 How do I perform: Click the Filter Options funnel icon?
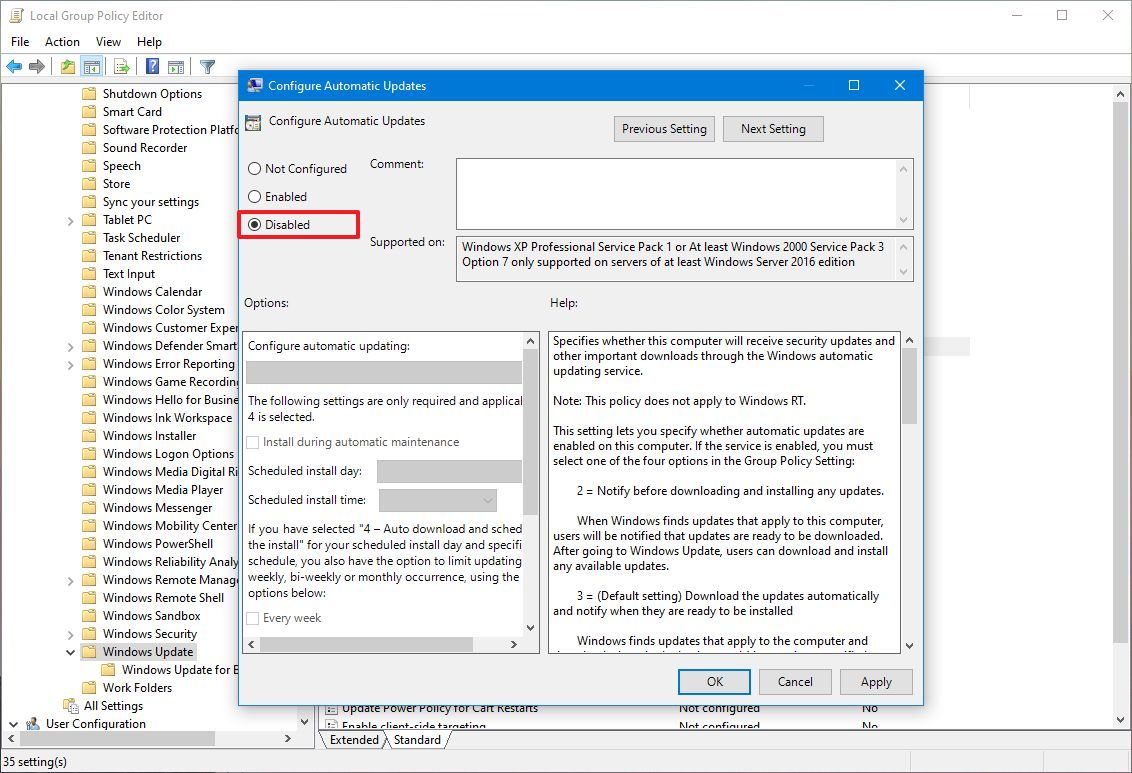click(x=207, y=66)
